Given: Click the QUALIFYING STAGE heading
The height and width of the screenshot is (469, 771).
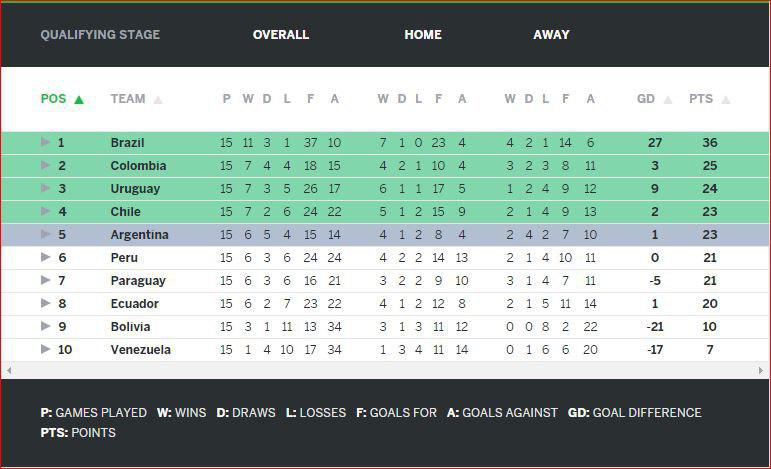Looking at the screenshot, I should pyautogui.click(x=100, y=35).
